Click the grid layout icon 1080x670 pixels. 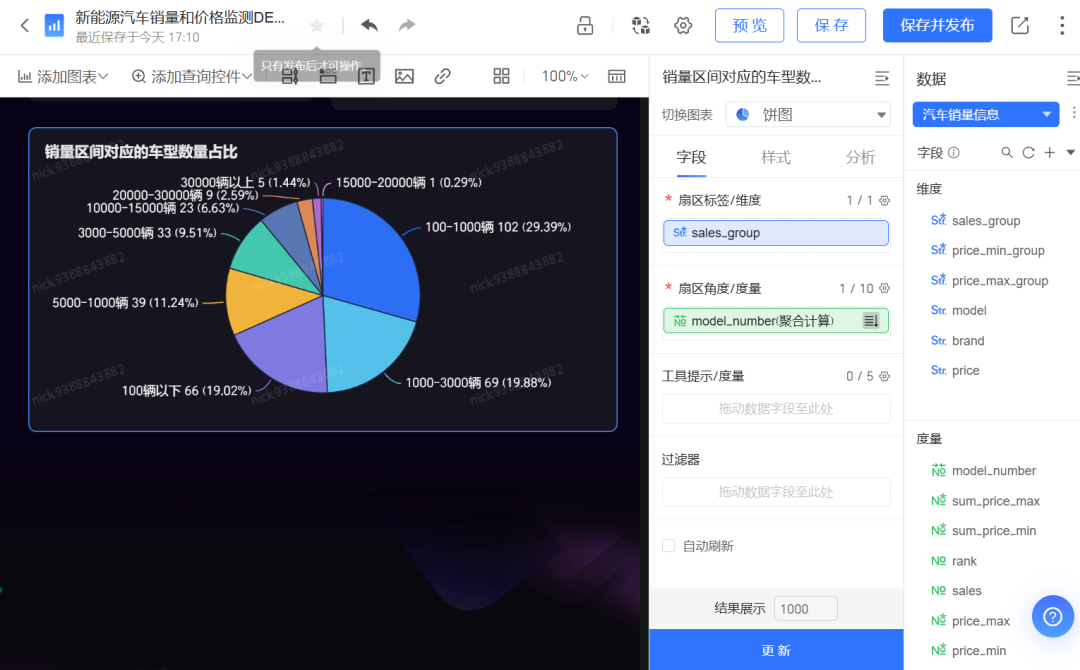(x=501, y=76)
